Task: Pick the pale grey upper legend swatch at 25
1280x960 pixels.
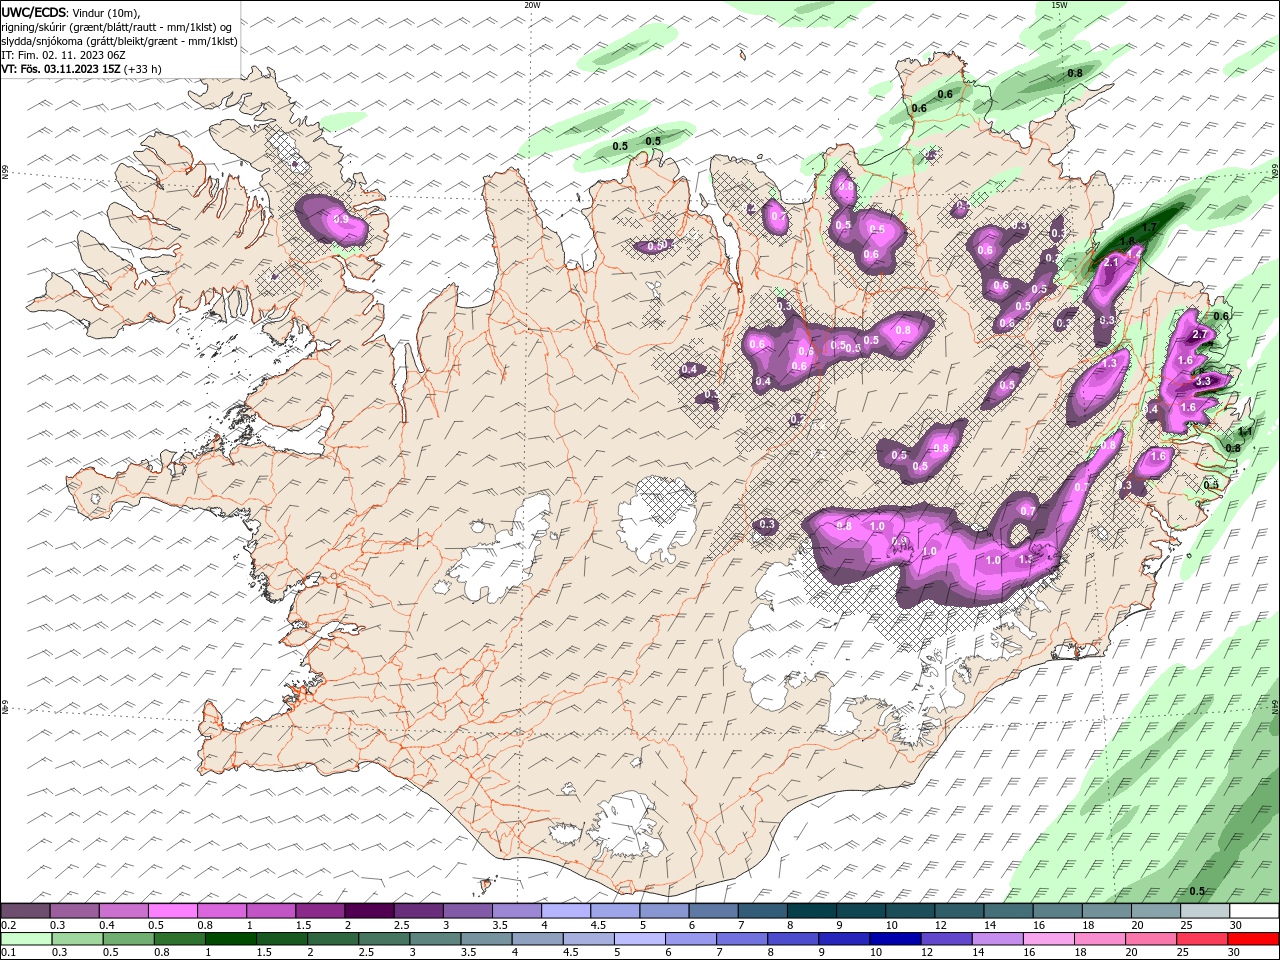Action: (x=1205, y=911)
